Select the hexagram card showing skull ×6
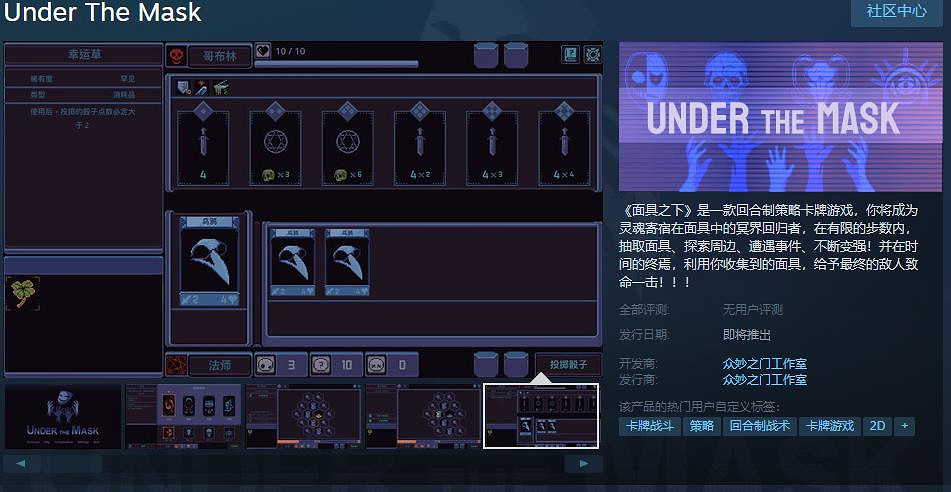 (348, 146)
